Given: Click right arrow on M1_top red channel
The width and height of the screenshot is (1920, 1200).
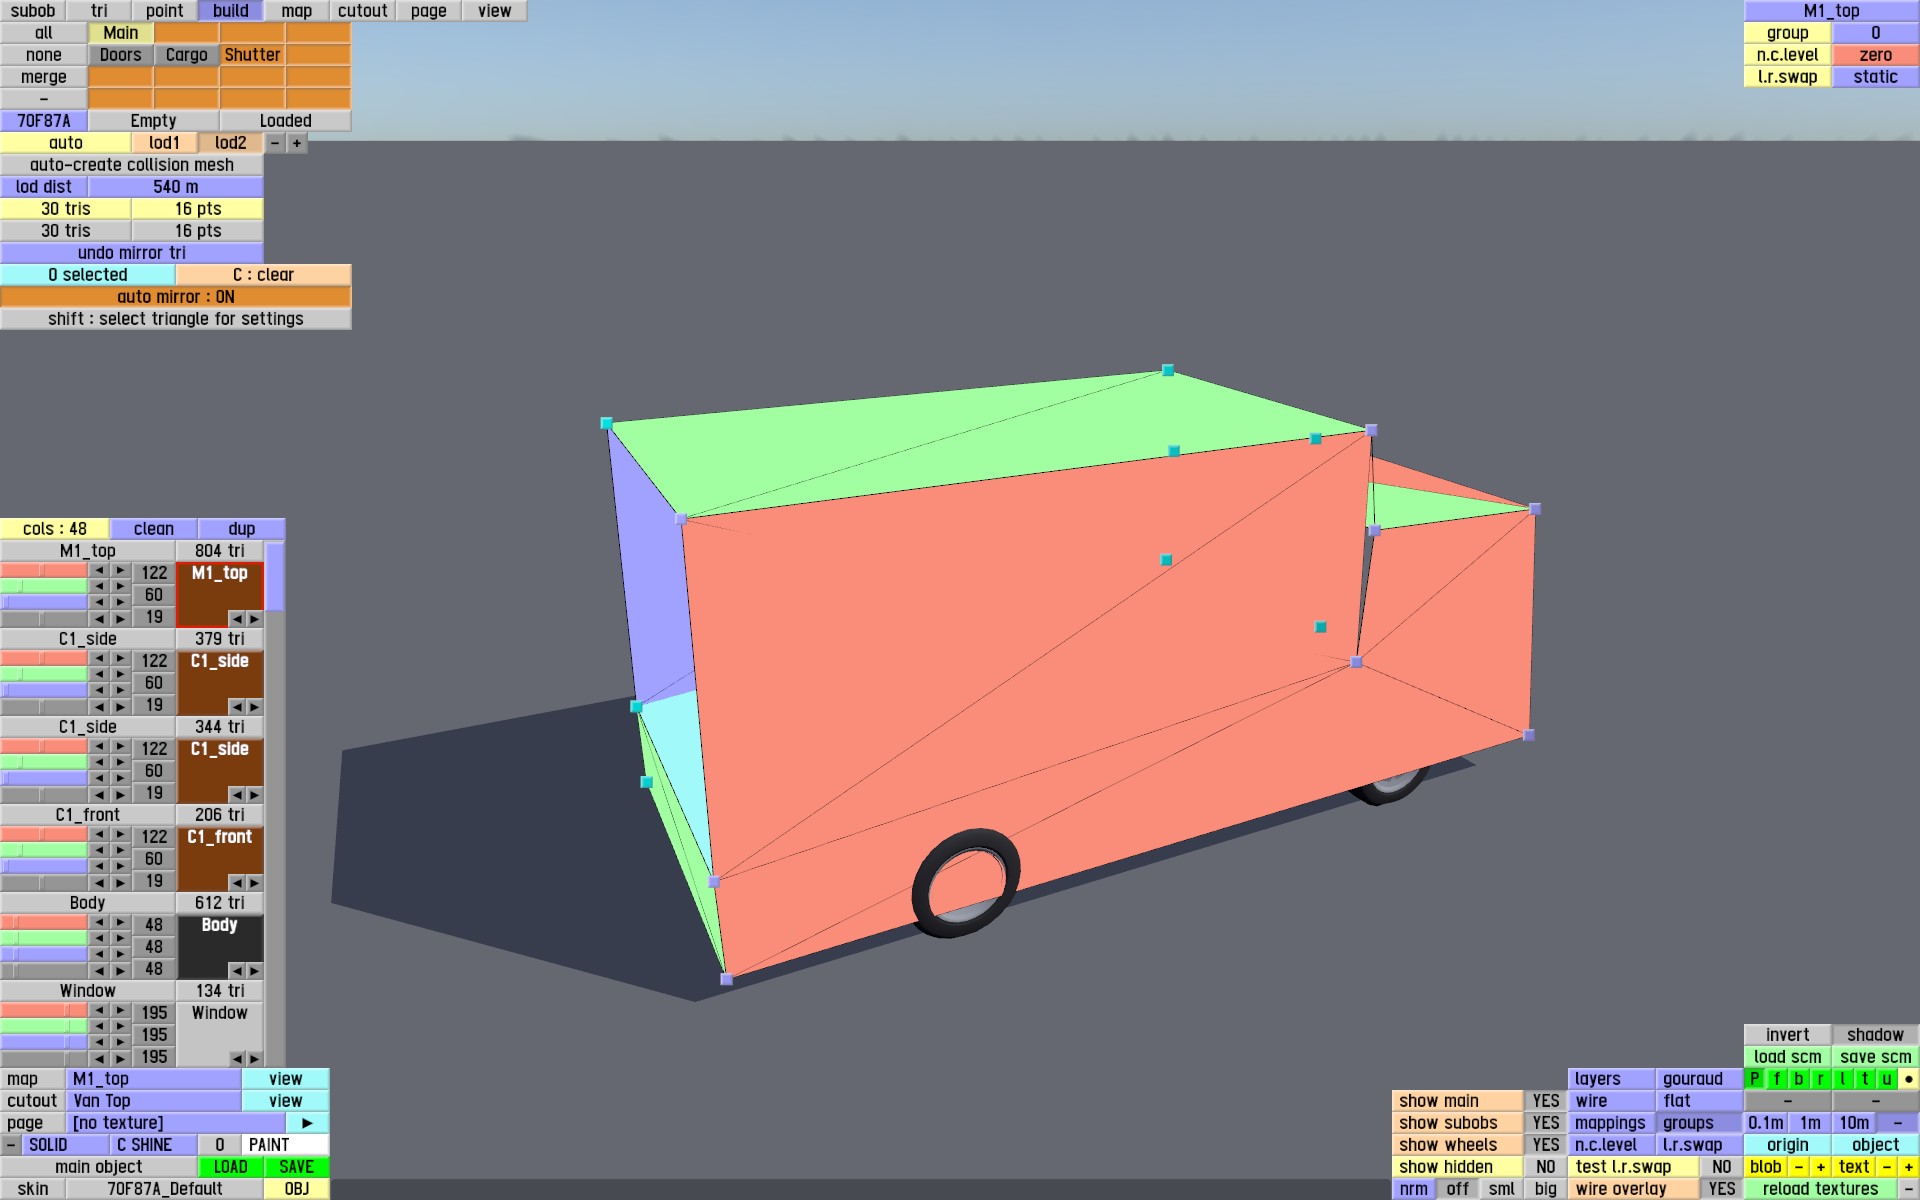Looking at the screenshot, I should click(120, 571).
